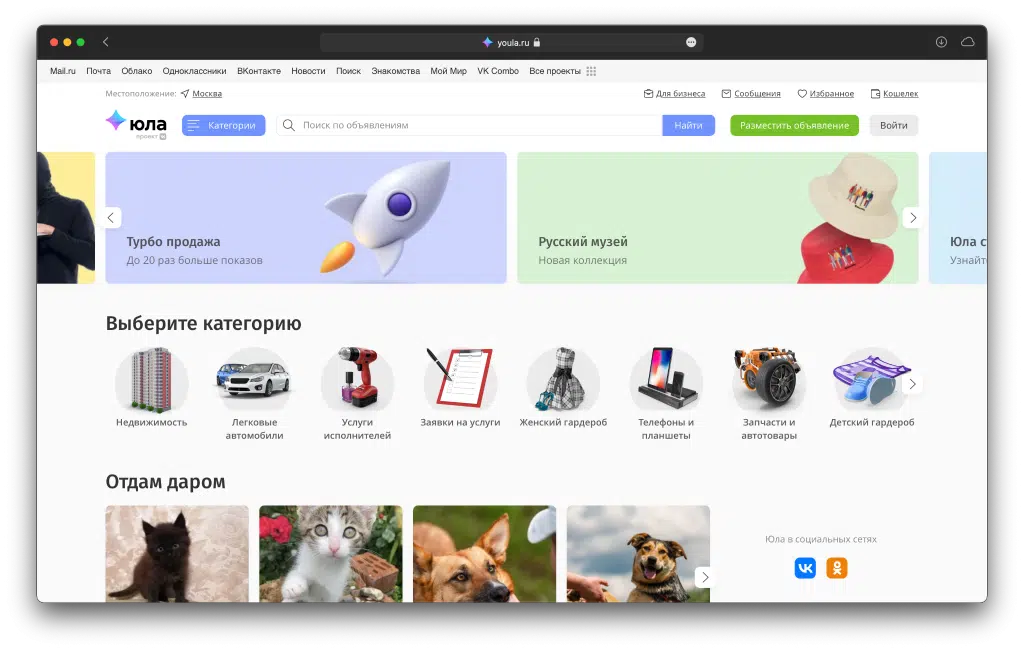Open the Сообщения link
The width and height of the screenshot is (1024, 651).
pyautogui.click(x=757, y=93)
